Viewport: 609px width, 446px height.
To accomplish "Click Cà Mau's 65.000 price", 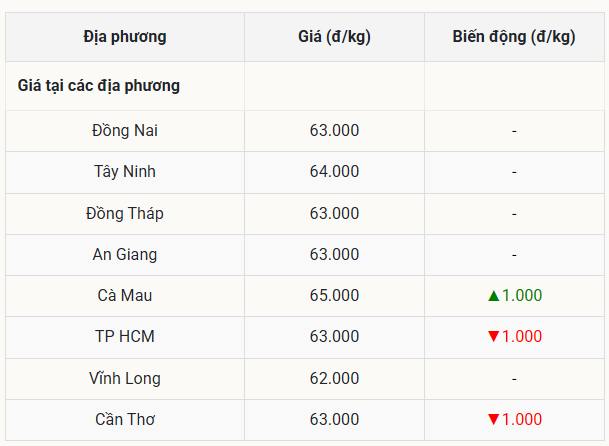I will pos(334,296).
